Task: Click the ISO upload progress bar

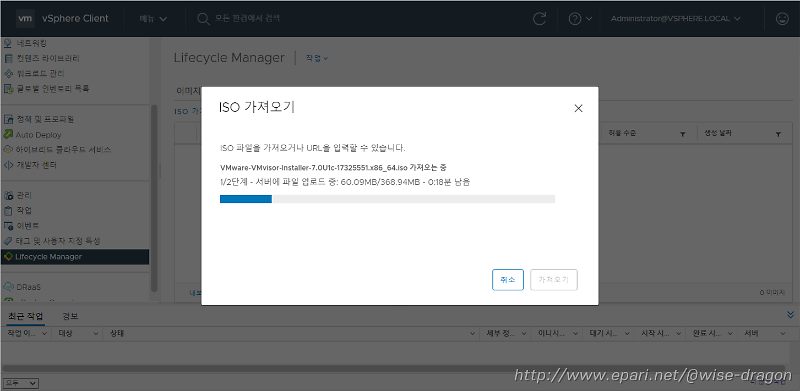Action: [x=387, y=199]
